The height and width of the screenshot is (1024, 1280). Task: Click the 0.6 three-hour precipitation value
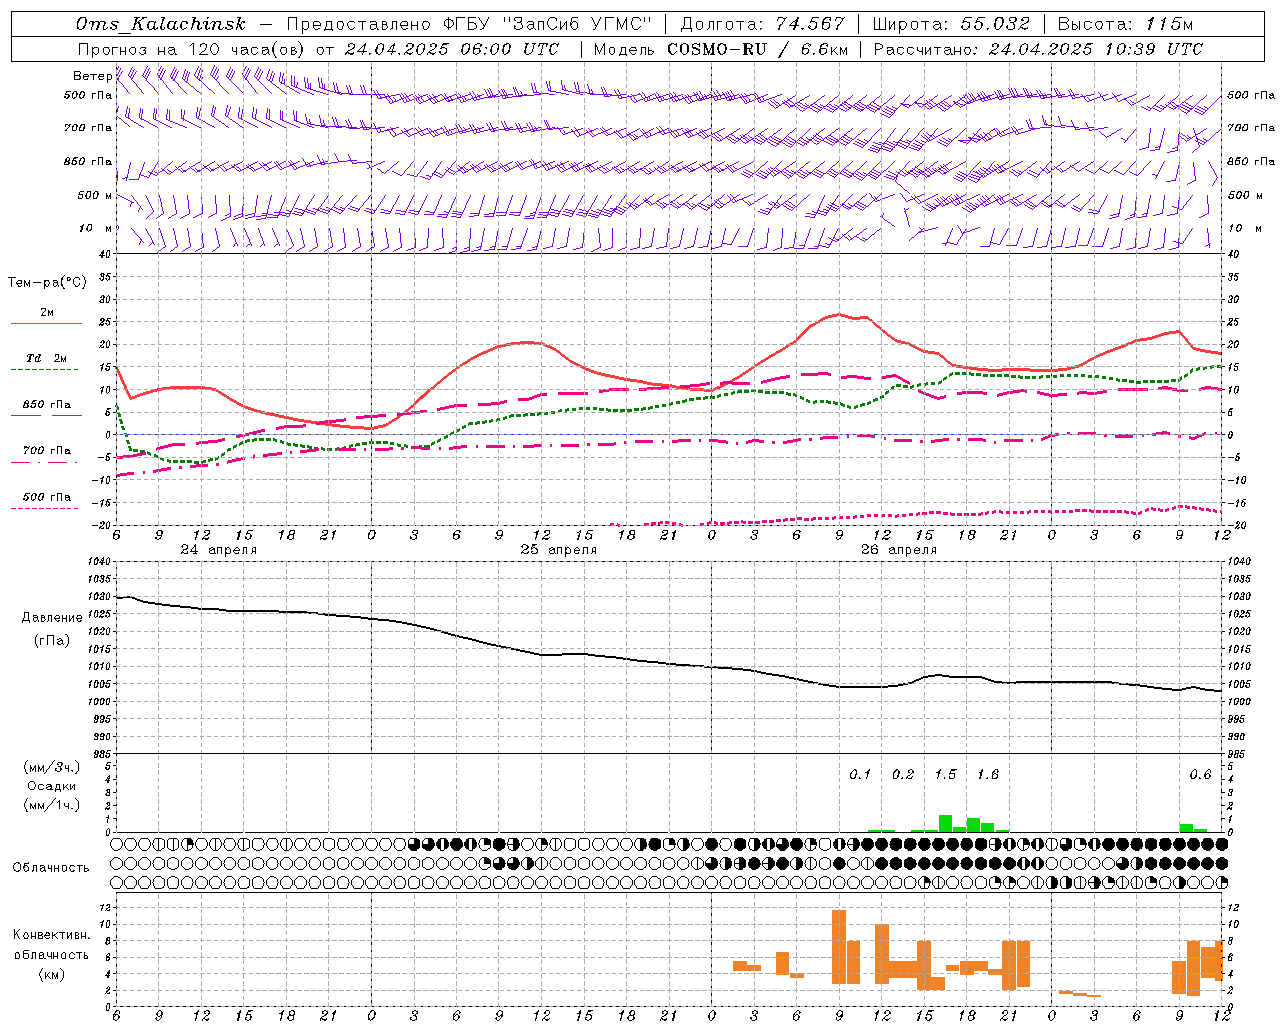pos(1200,774)
